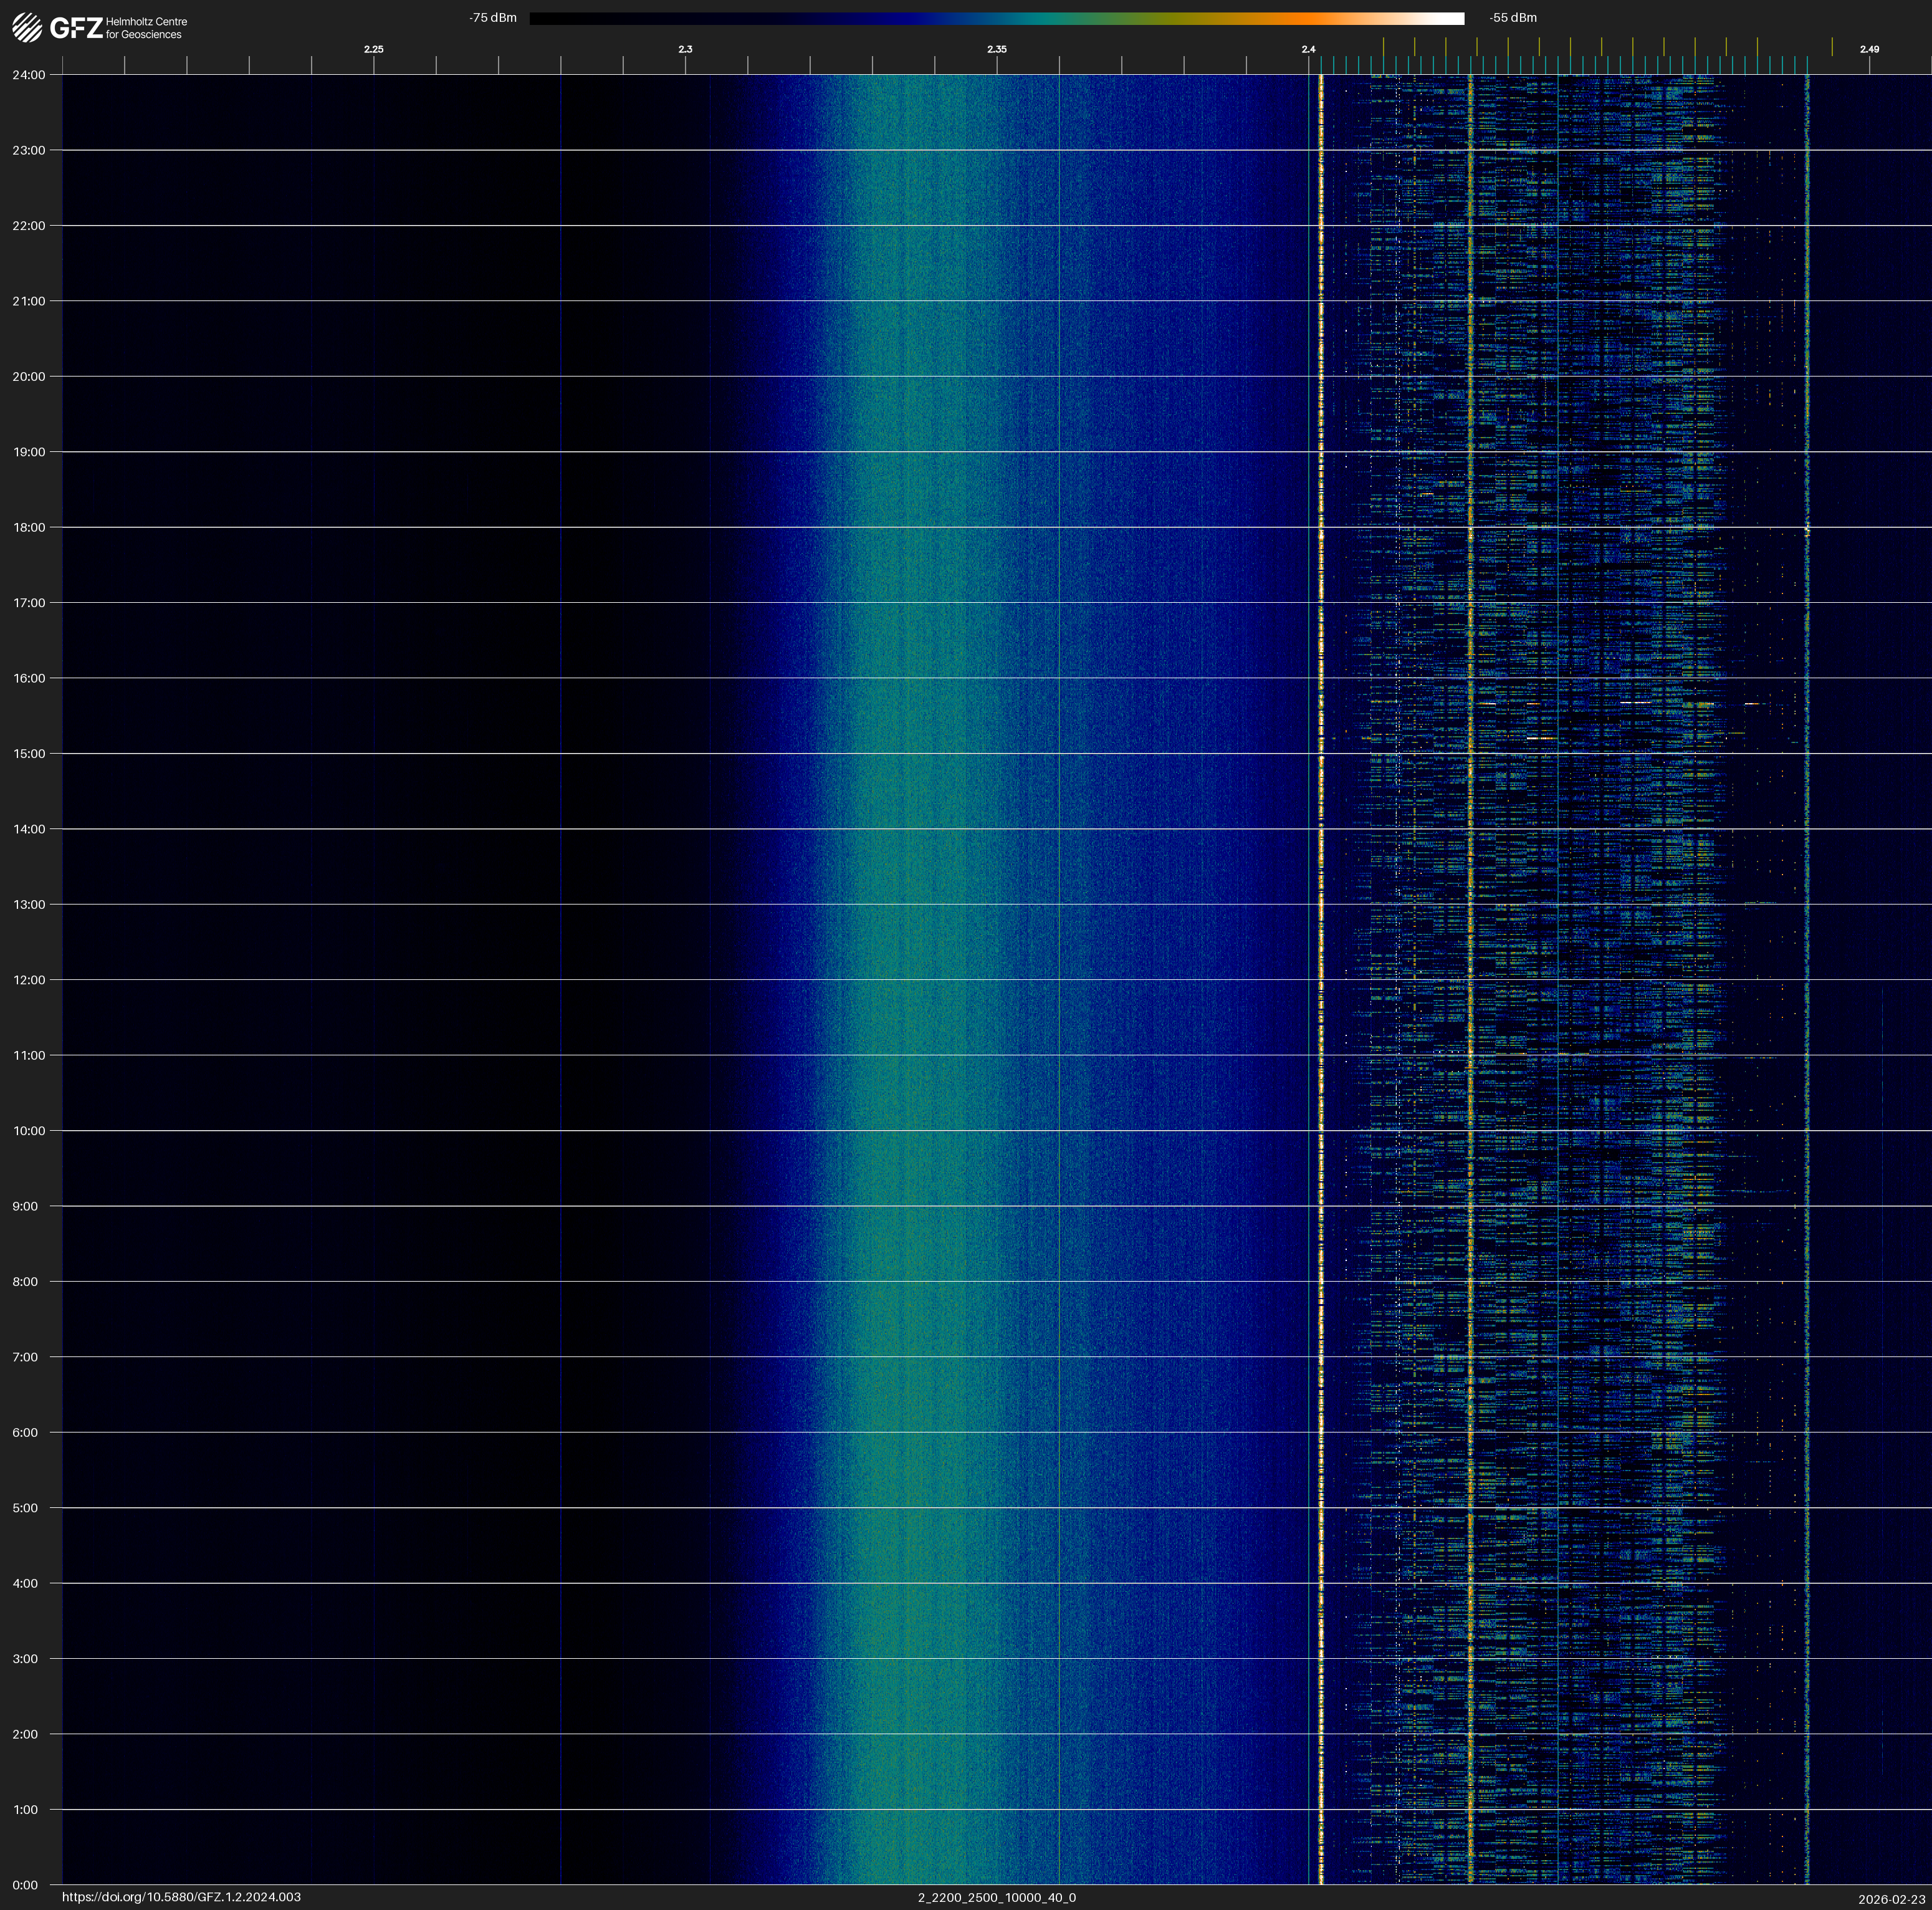
Task: Click the 2.49 frequency axis label
Action: 1869,49
